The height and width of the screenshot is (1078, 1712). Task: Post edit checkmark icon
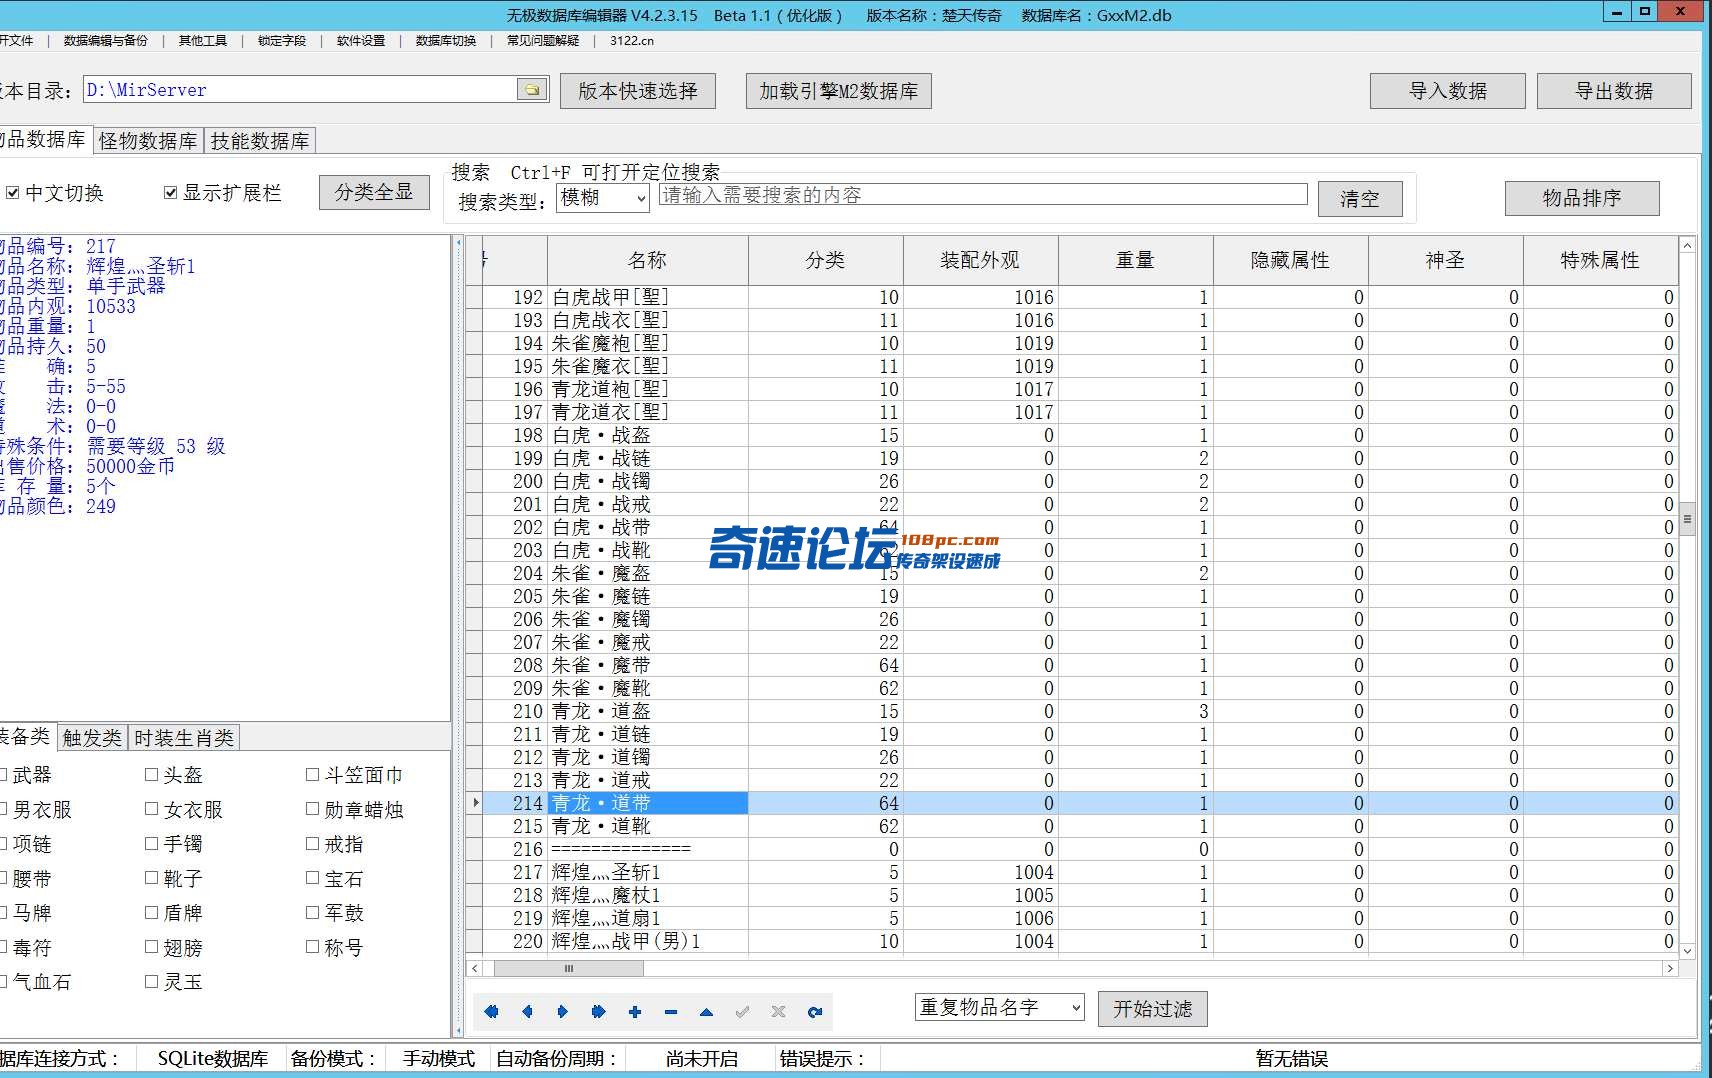pos(742,1012)
